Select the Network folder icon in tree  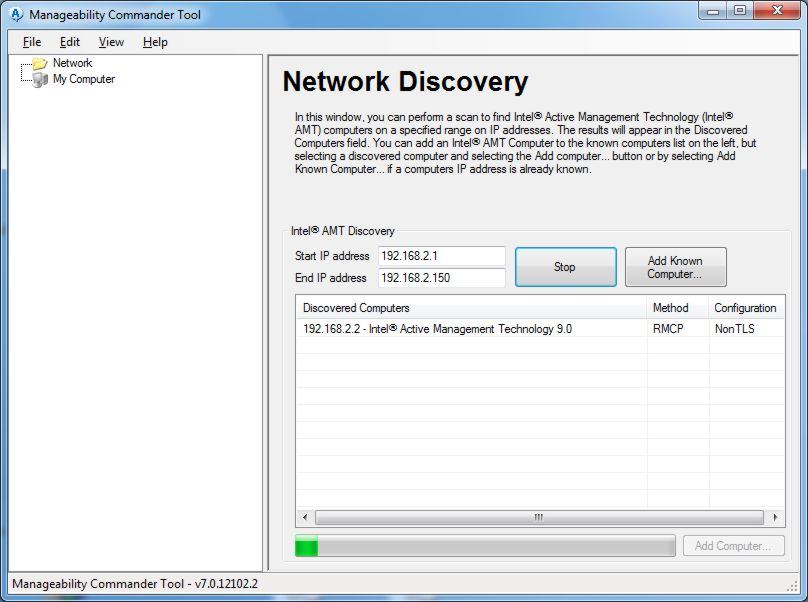[40, 63]
